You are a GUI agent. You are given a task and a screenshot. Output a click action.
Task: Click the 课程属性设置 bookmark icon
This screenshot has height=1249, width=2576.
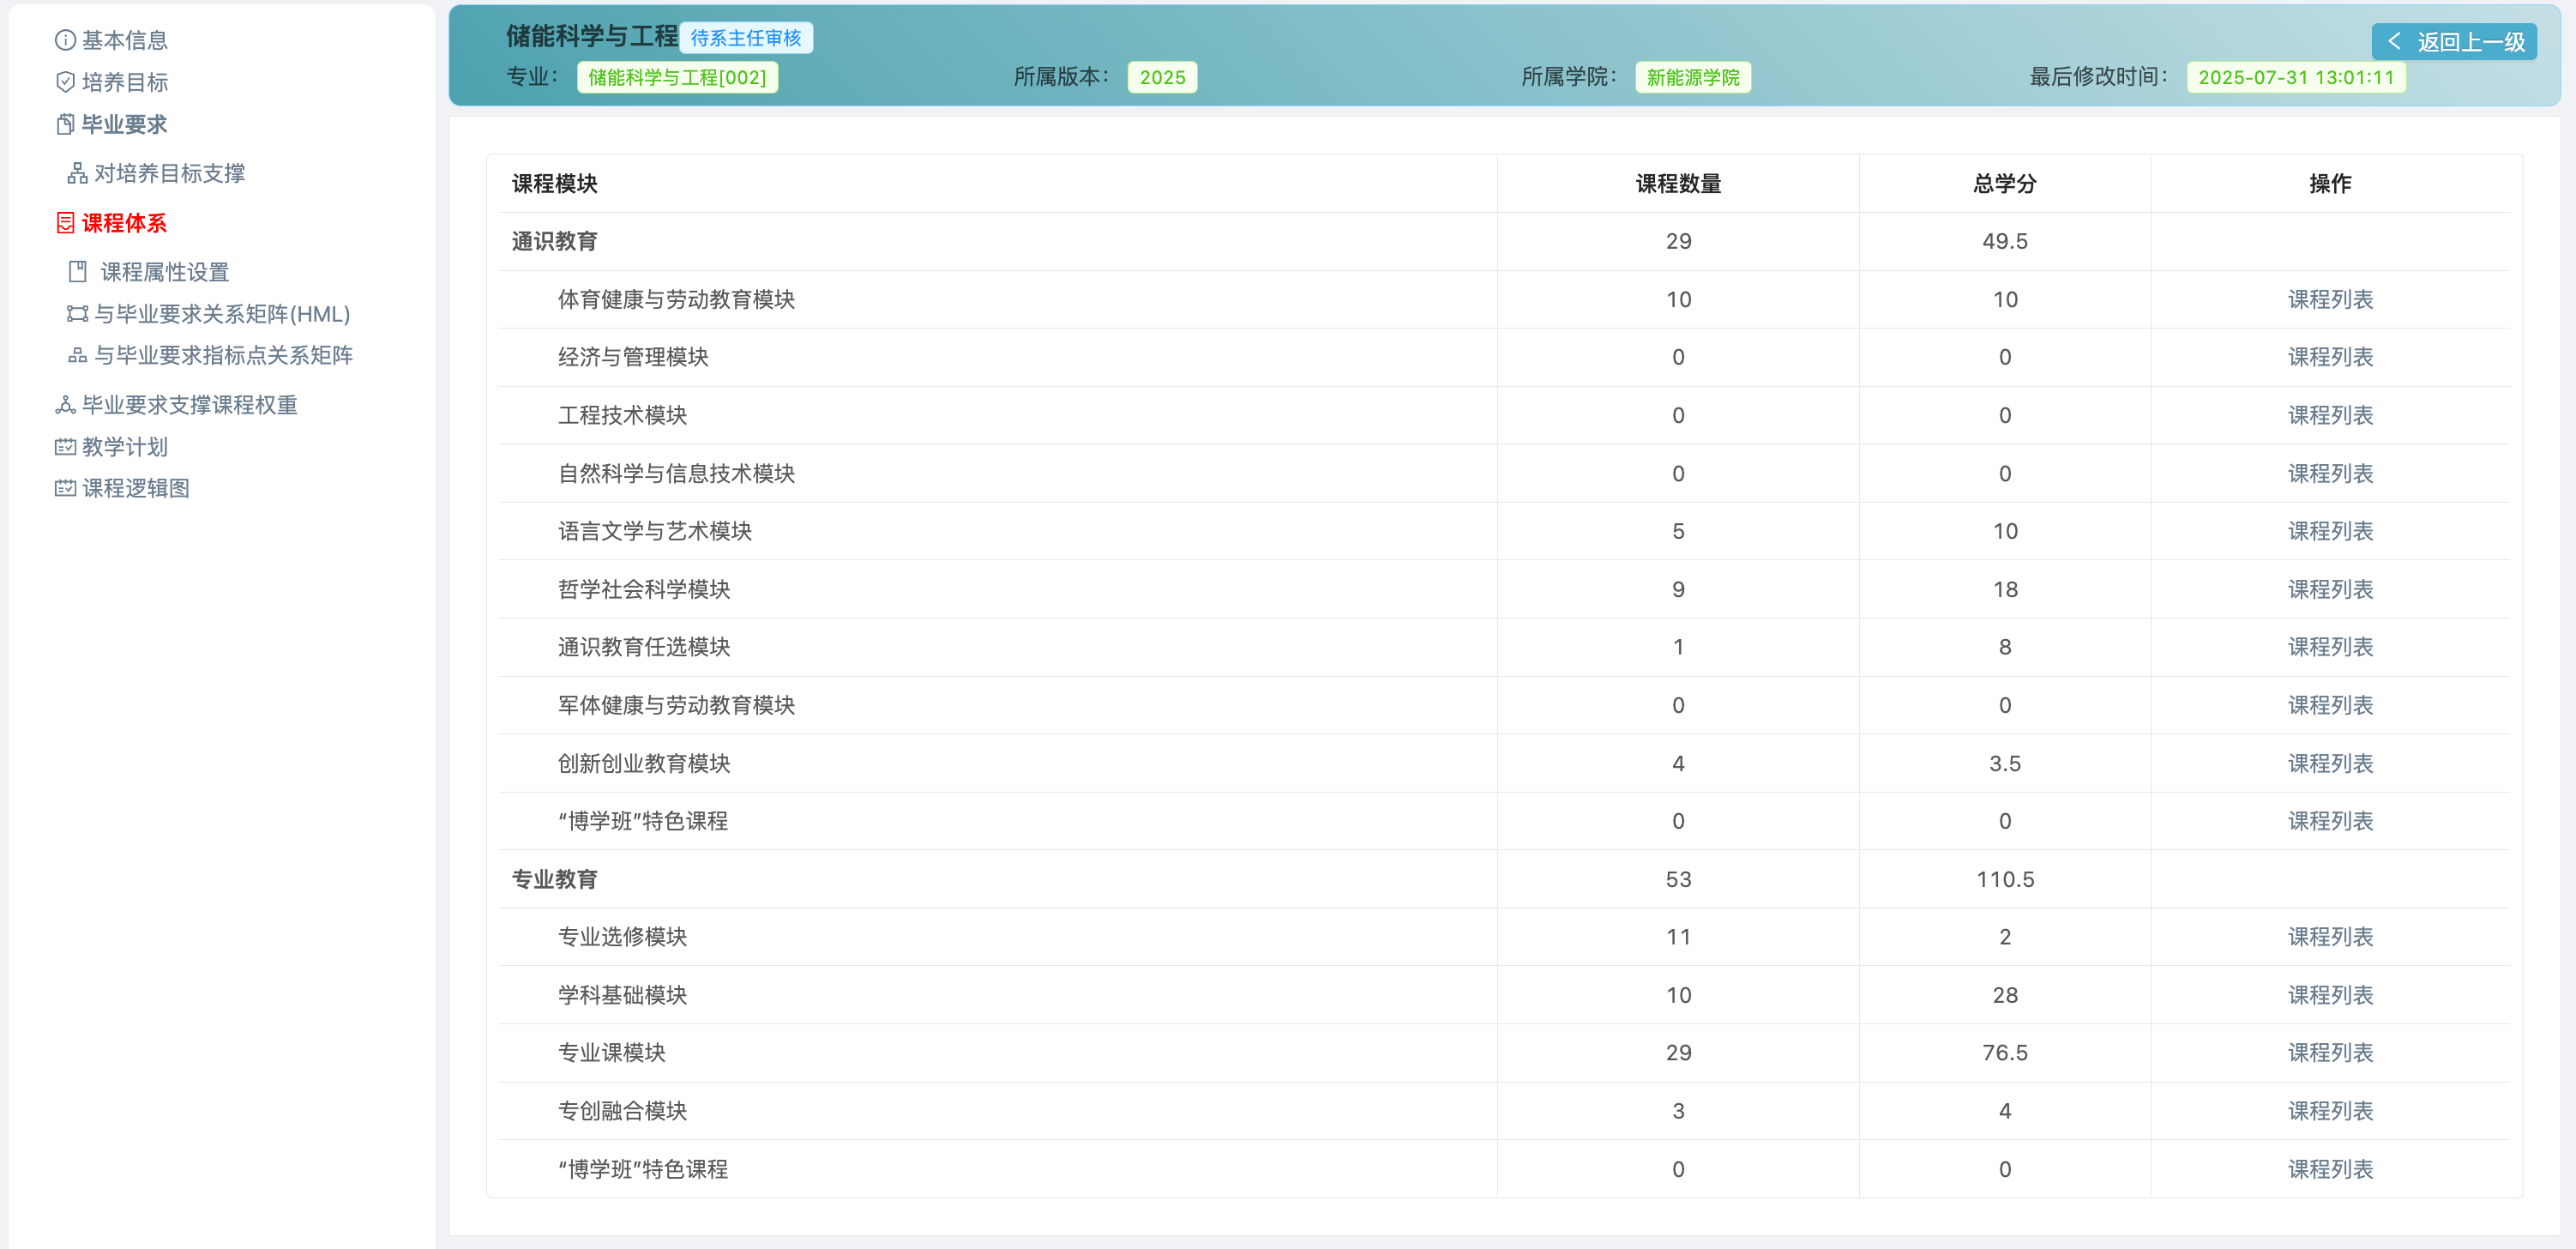[78, 270]
